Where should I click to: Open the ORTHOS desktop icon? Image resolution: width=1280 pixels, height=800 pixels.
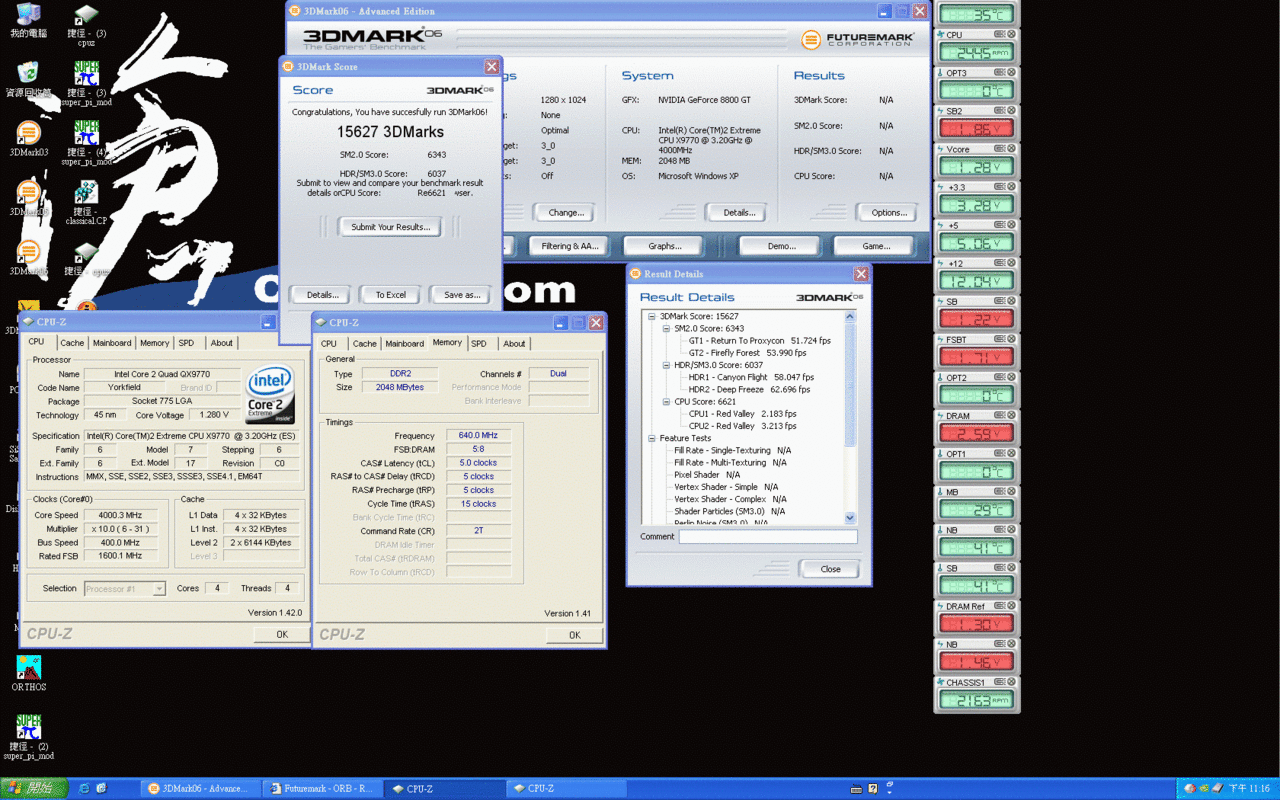(x=28, y=672)
